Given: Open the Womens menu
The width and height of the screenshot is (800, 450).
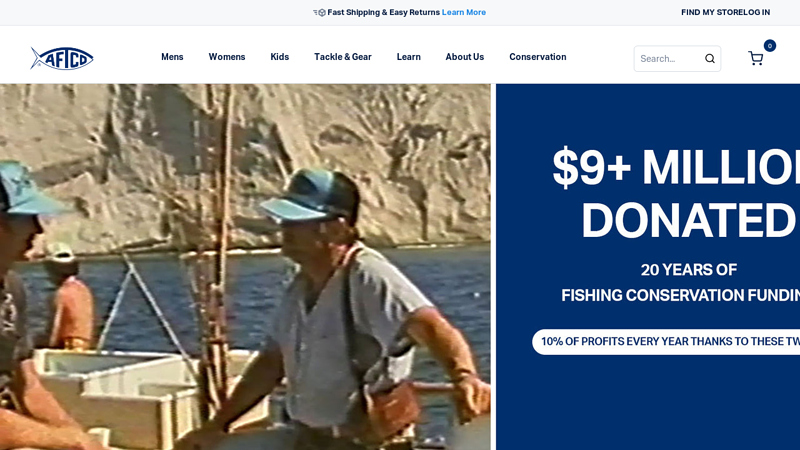Looking at the screenshot, I should [x=227, y=57].
